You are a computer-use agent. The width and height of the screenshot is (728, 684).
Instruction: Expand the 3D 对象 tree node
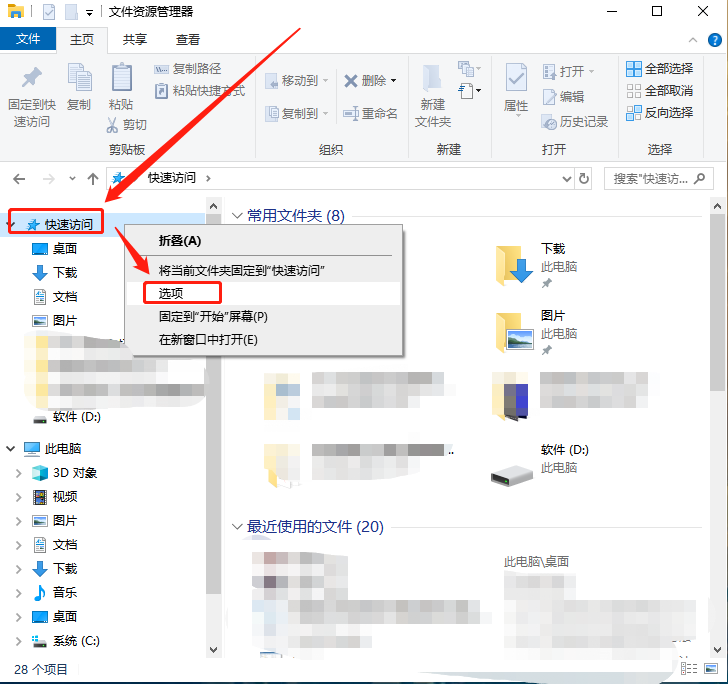point(19,473)
